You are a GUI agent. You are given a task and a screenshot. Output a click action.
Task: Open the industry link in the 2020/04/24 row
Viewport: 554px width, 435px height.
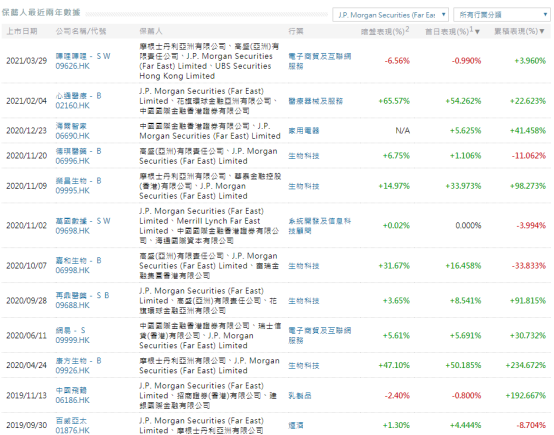click(x=304, y=365)
